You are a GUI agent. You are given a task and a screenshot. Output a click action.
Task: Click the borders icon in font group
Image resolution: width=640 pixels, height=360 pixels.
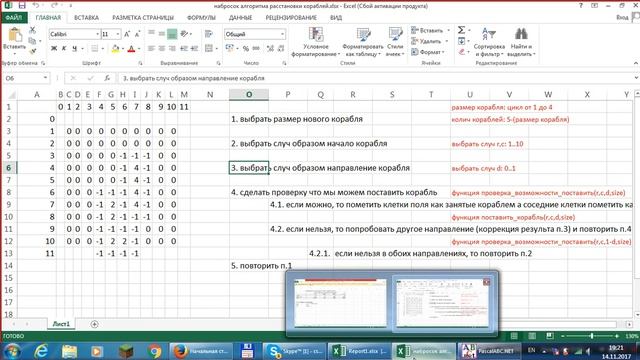tap(94, 49)
